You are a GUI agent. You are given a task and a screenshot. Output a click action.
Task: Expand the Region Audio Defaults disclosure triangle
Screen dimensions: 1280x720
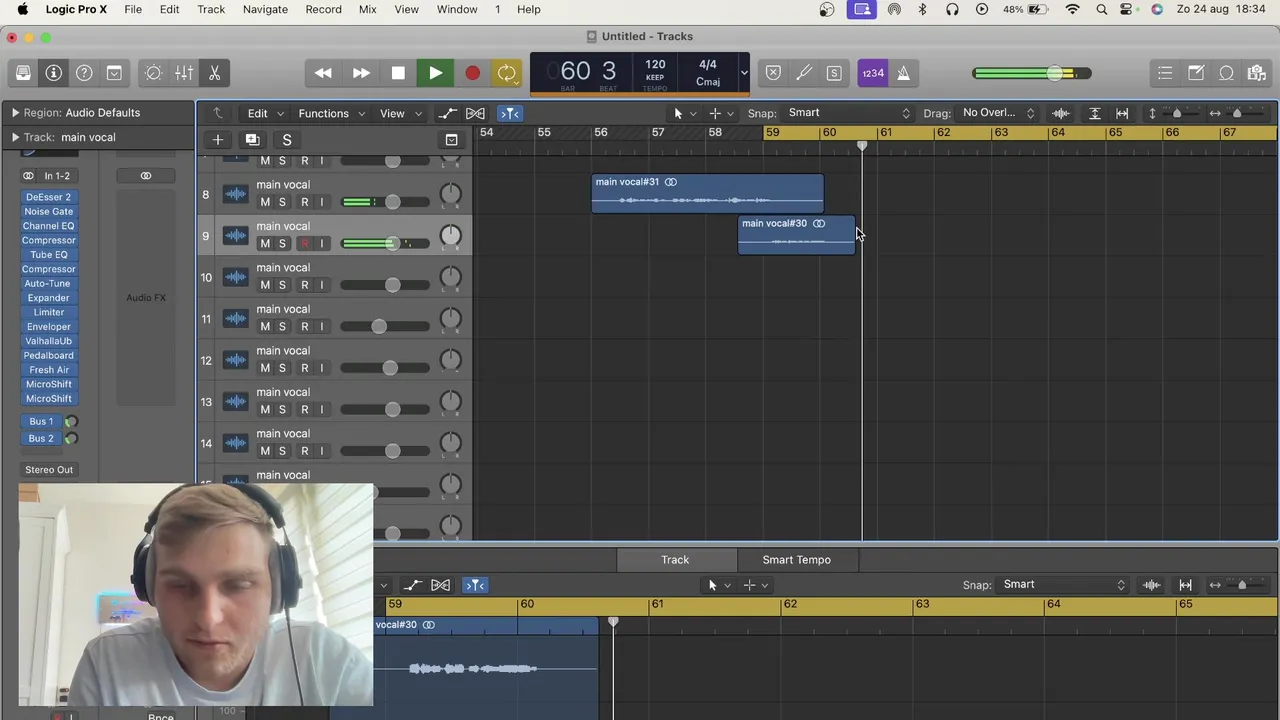tap(15, 113)
